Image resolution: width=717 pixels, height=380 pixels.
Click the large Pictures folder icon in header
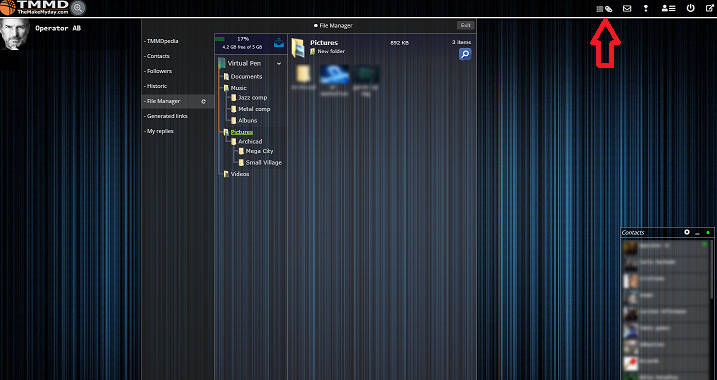299,48
